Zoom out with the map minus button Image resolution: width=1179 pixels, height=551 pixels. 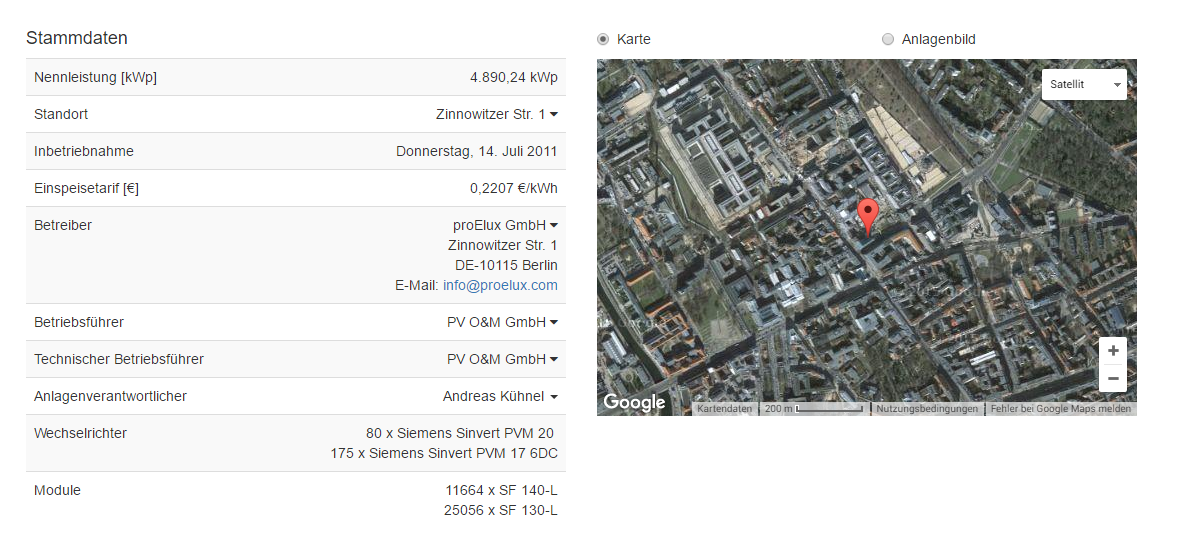point(1113,378)
